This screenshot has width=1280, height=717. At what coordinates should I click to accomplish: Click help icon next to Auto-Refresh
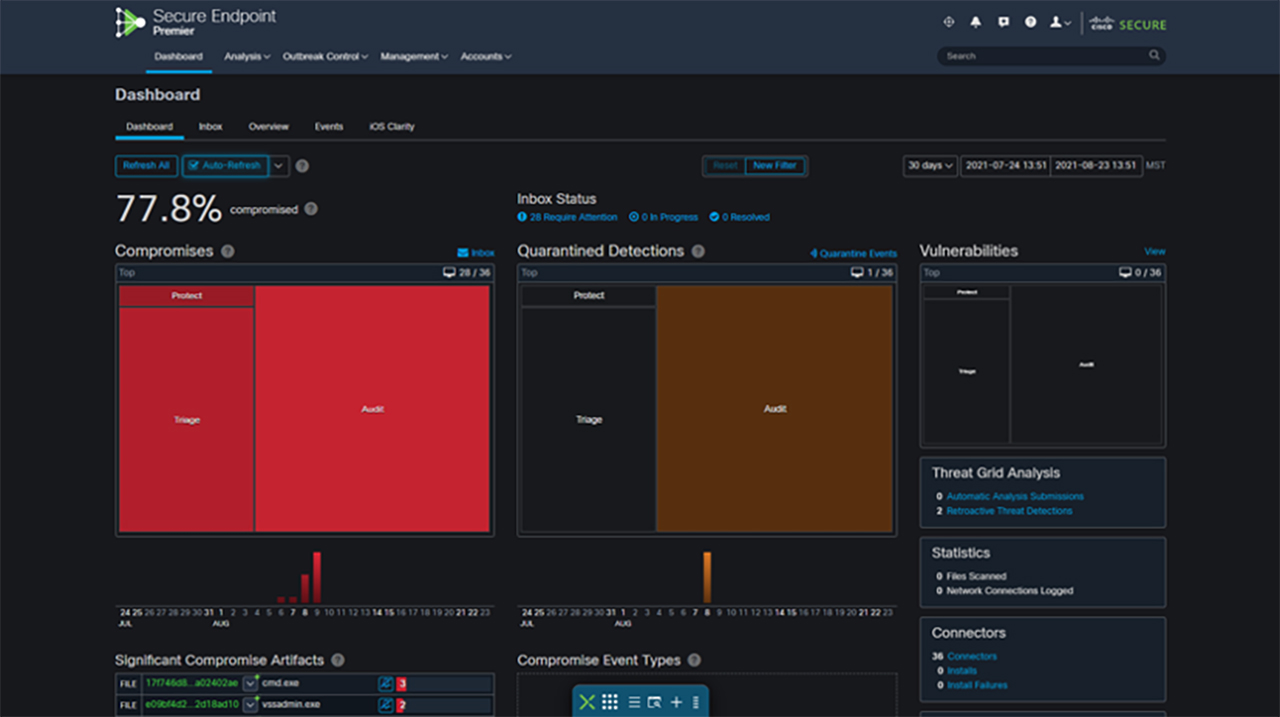point(302,166)
